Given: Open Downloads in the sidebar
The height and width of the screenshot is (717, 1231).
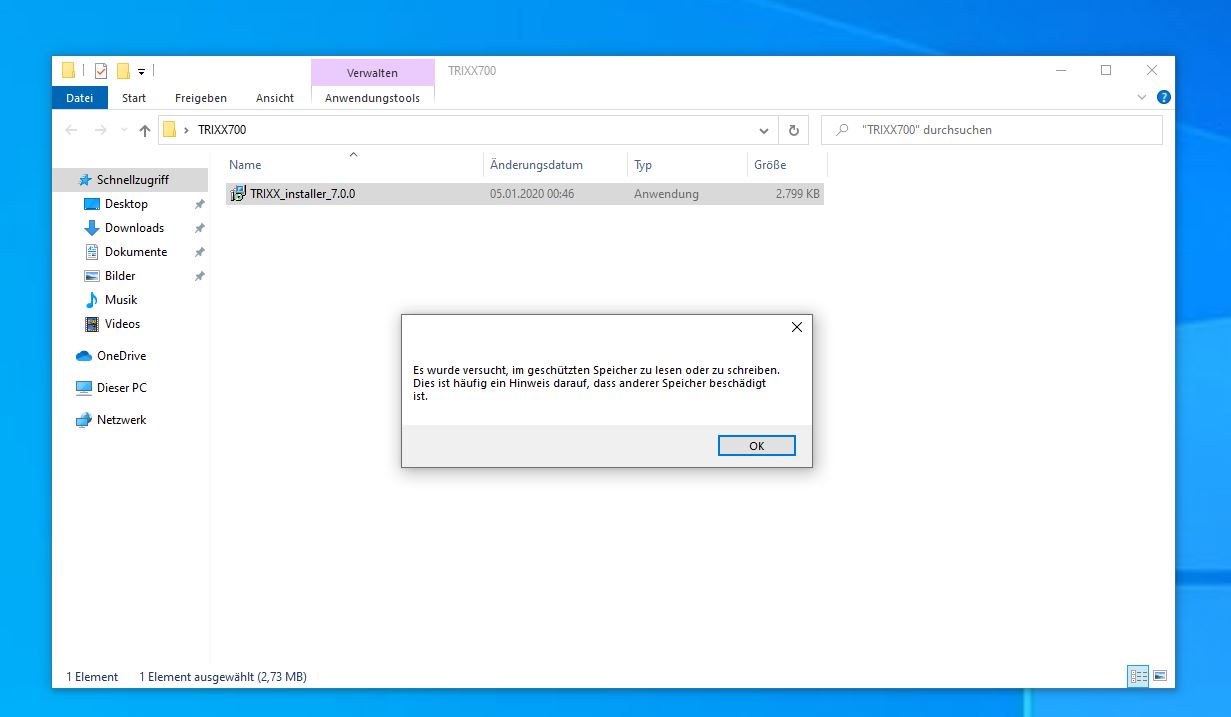Looking at the screenshot, I should (x=134, y=228).
